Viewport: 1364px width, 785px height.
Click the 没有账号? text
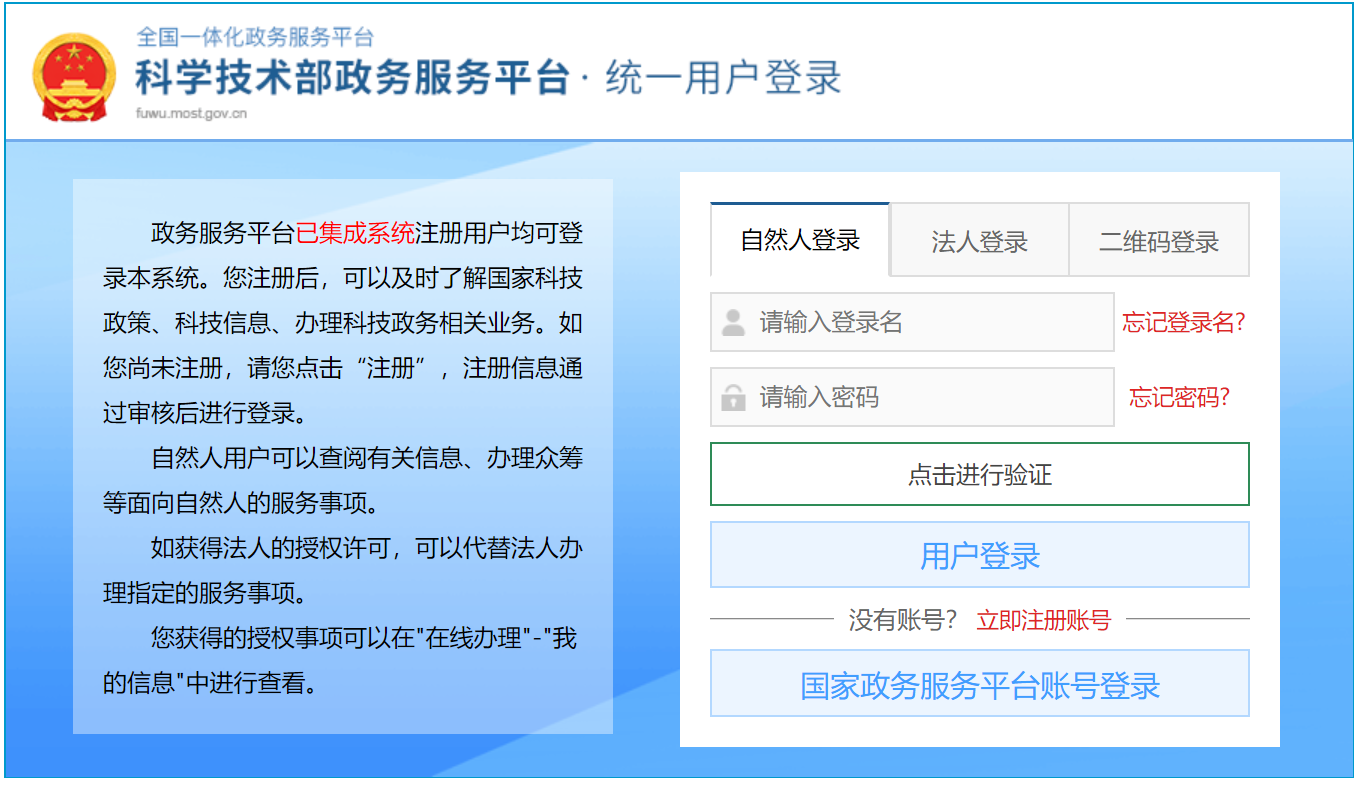(903, 620)
